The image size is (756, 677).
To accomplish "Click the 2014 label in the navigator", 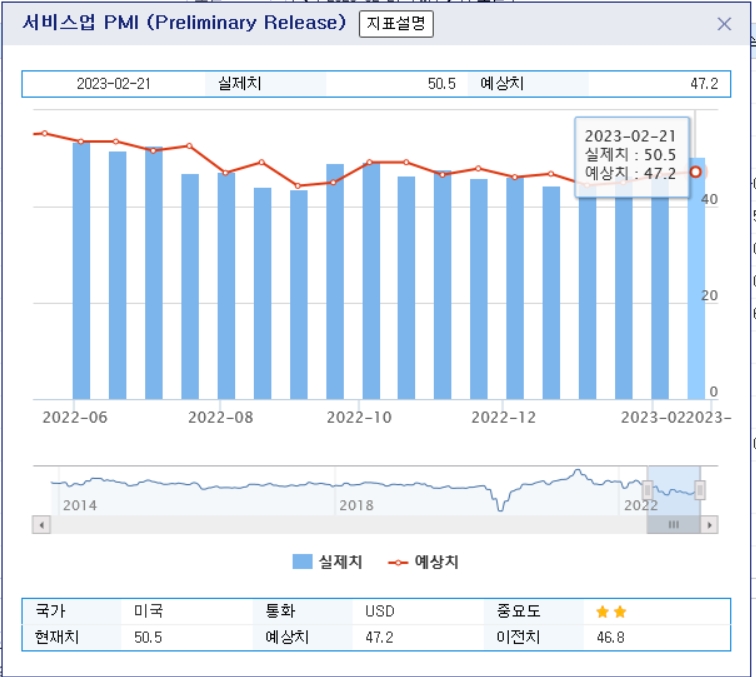I will (80, 505).
